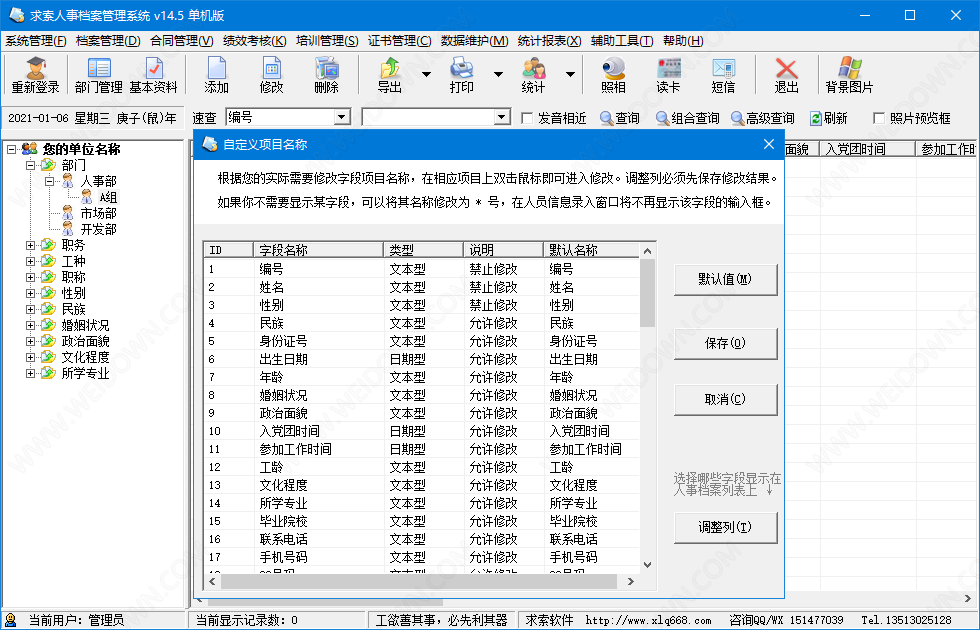Image resolution: width=980 pixels, height=630 pixels.
Task: Enable the 发音相近 checkbox
Action: click(527, 118)
